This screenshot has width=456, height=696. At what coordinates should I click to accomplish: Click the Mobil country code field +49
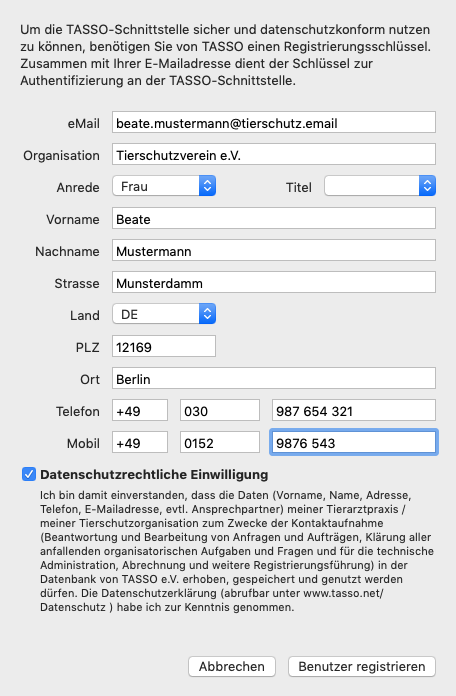[140, 442]
